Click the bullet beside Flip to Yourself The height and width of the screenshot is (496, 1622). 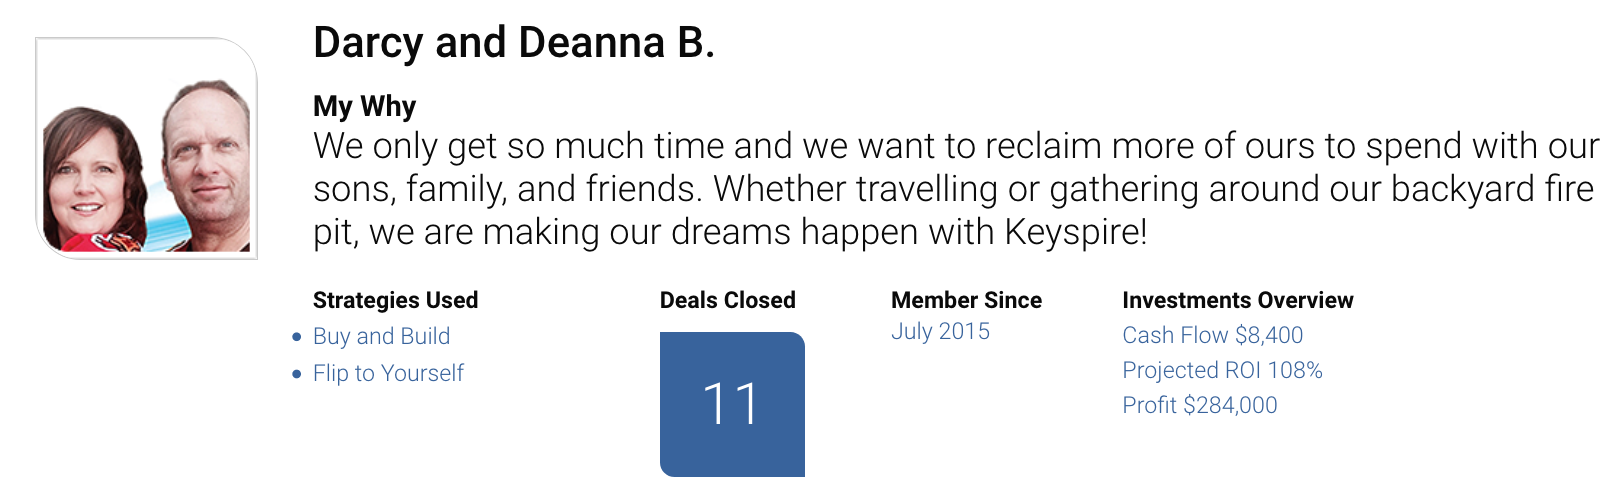click(x=296, y=374)
